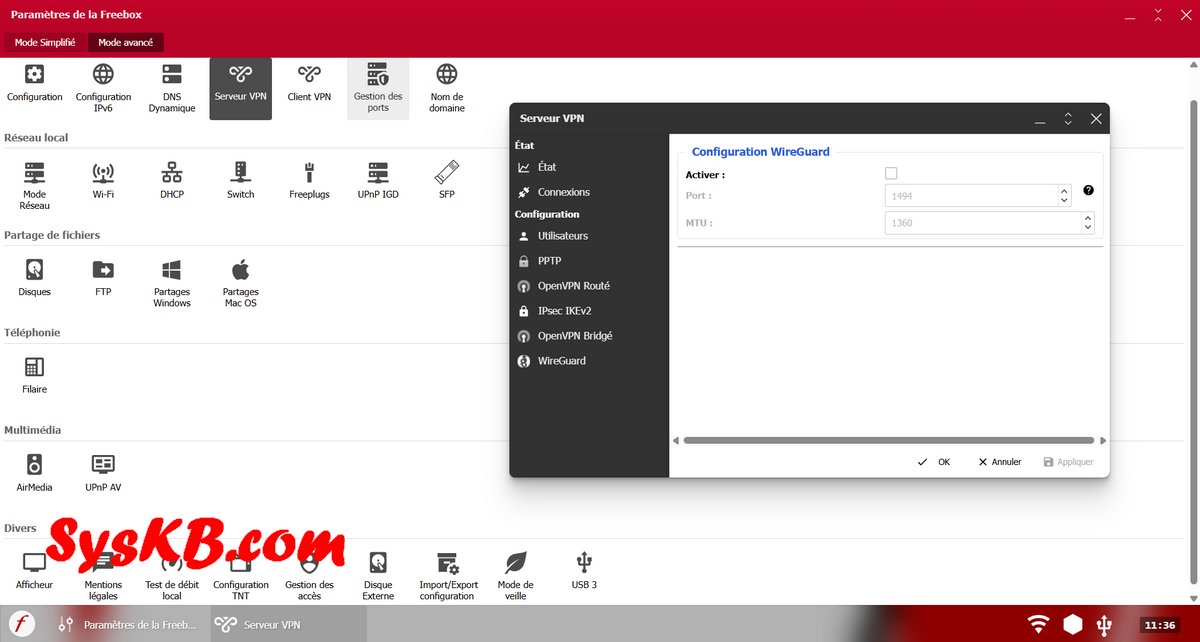Open the Configuration settings icon

[x=35, y=84]
